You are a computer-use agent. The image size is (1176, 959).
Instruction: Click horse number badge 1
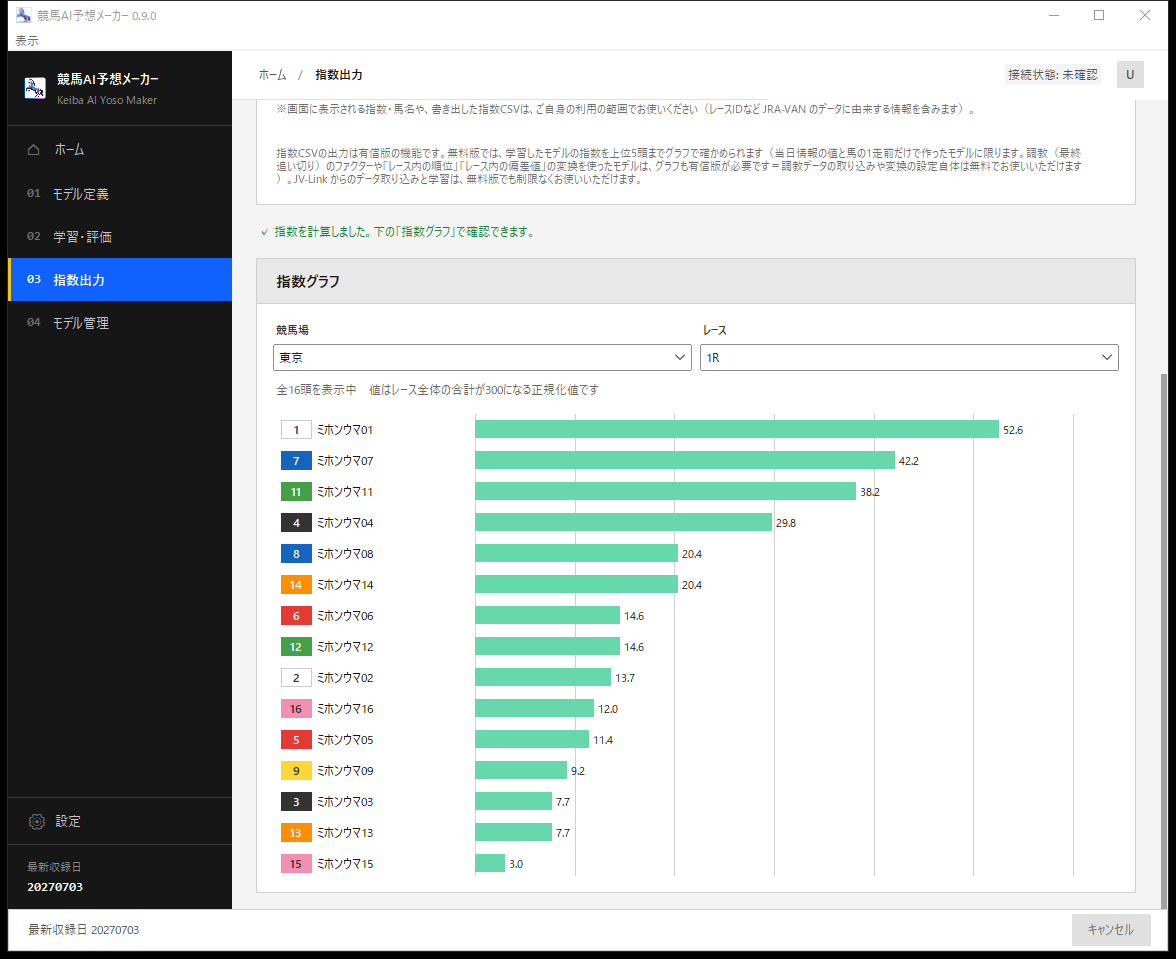296,430
